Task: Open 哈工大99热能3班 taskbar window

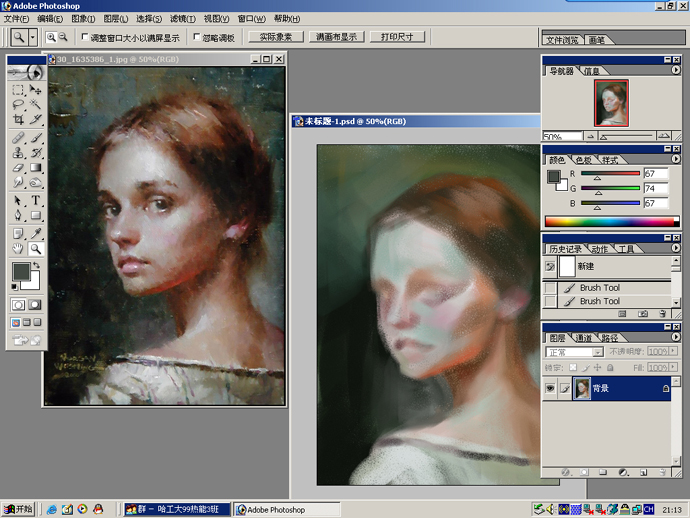Action: (x=177, y=509)
